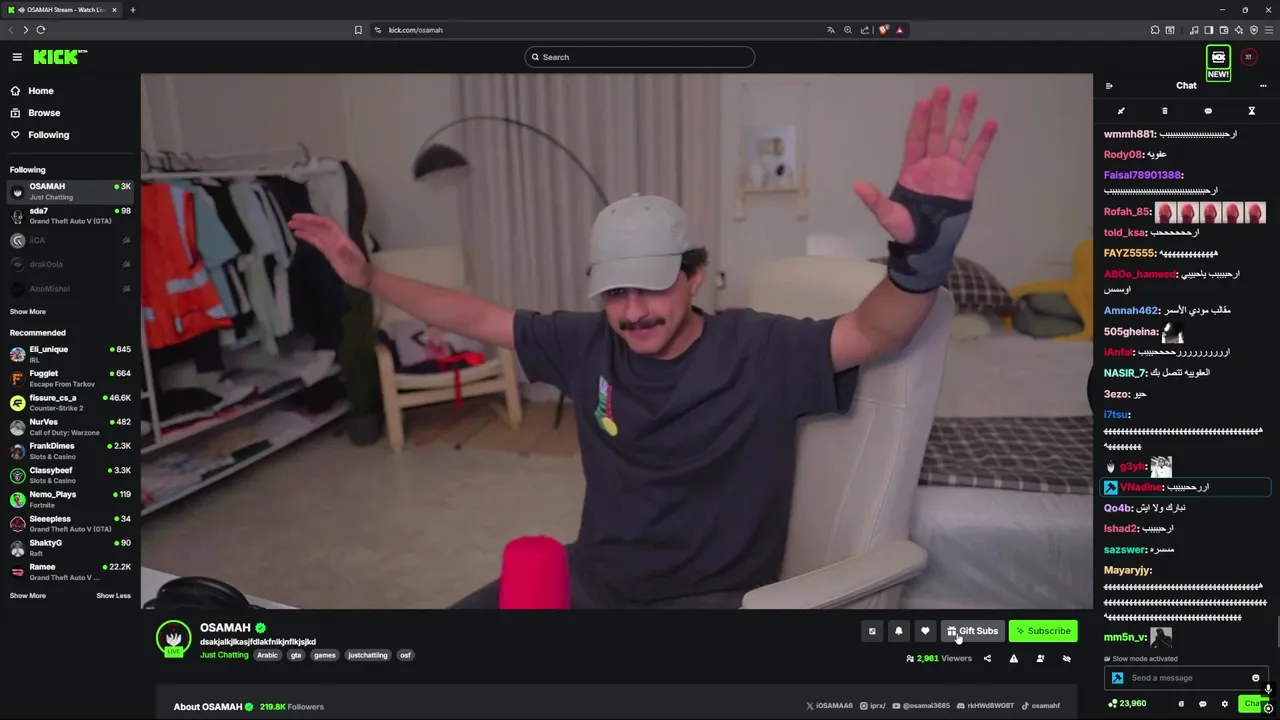Image resolution: width=1280 pixels, height=720 pixels.
Task: Open a new browser tab
Action: 132,10
